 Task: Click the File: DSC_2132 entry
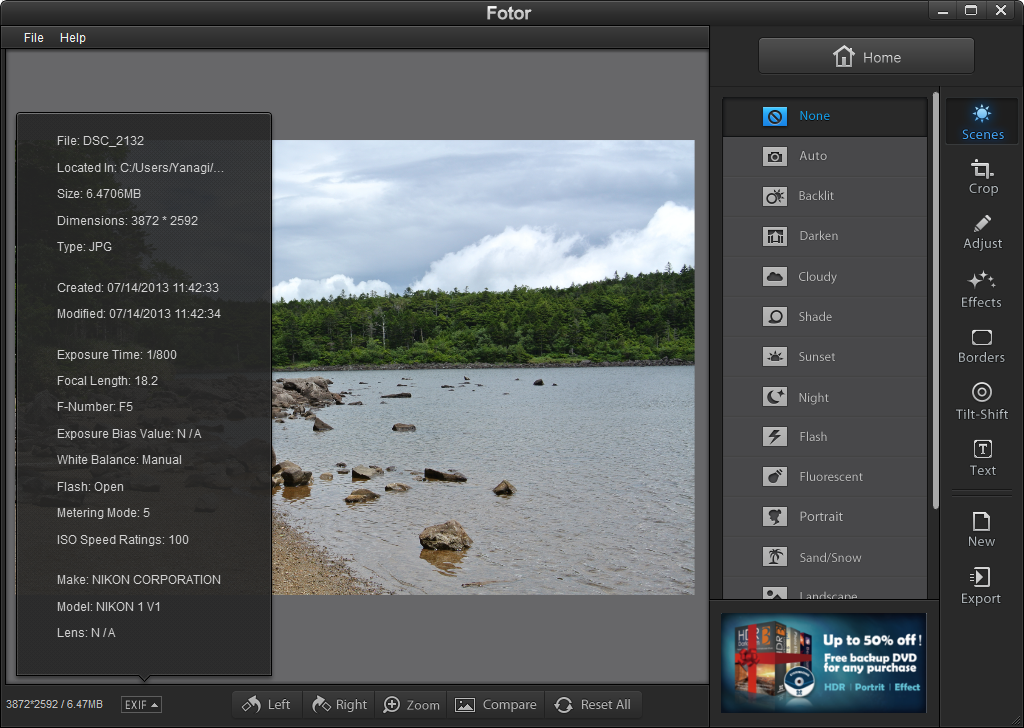pyautogui.click(x=100, y=141)
